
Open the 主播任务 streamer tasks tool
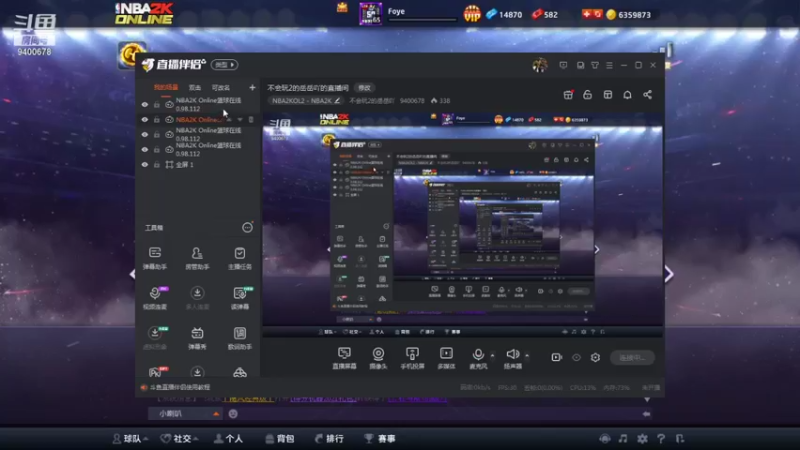pyautogui.click(x=239, y=258)
